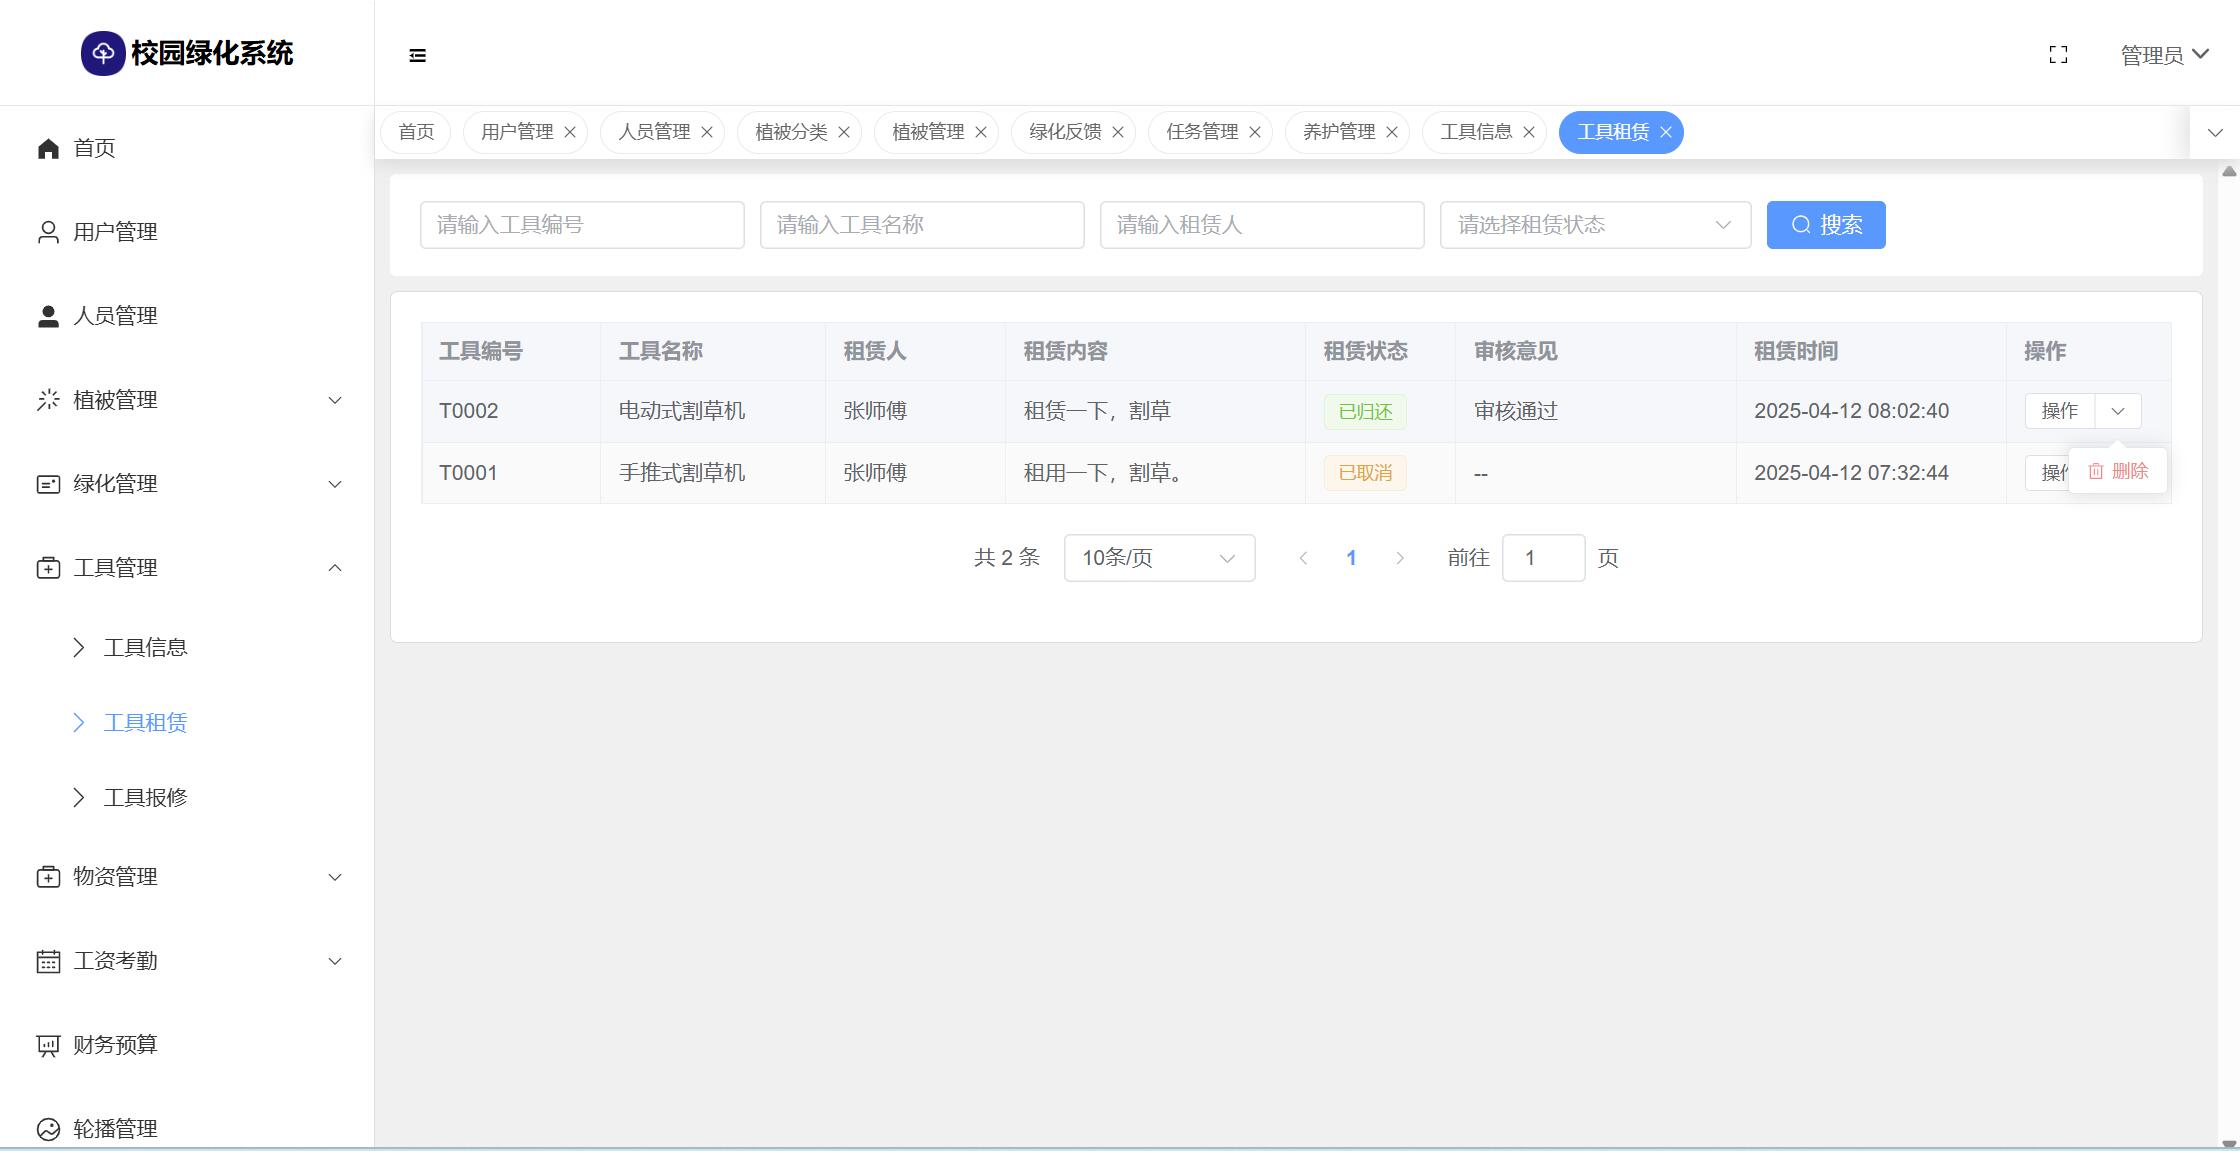
Task: Toggle fullscreen mode icon
Action: click(x=2058, y=55)
